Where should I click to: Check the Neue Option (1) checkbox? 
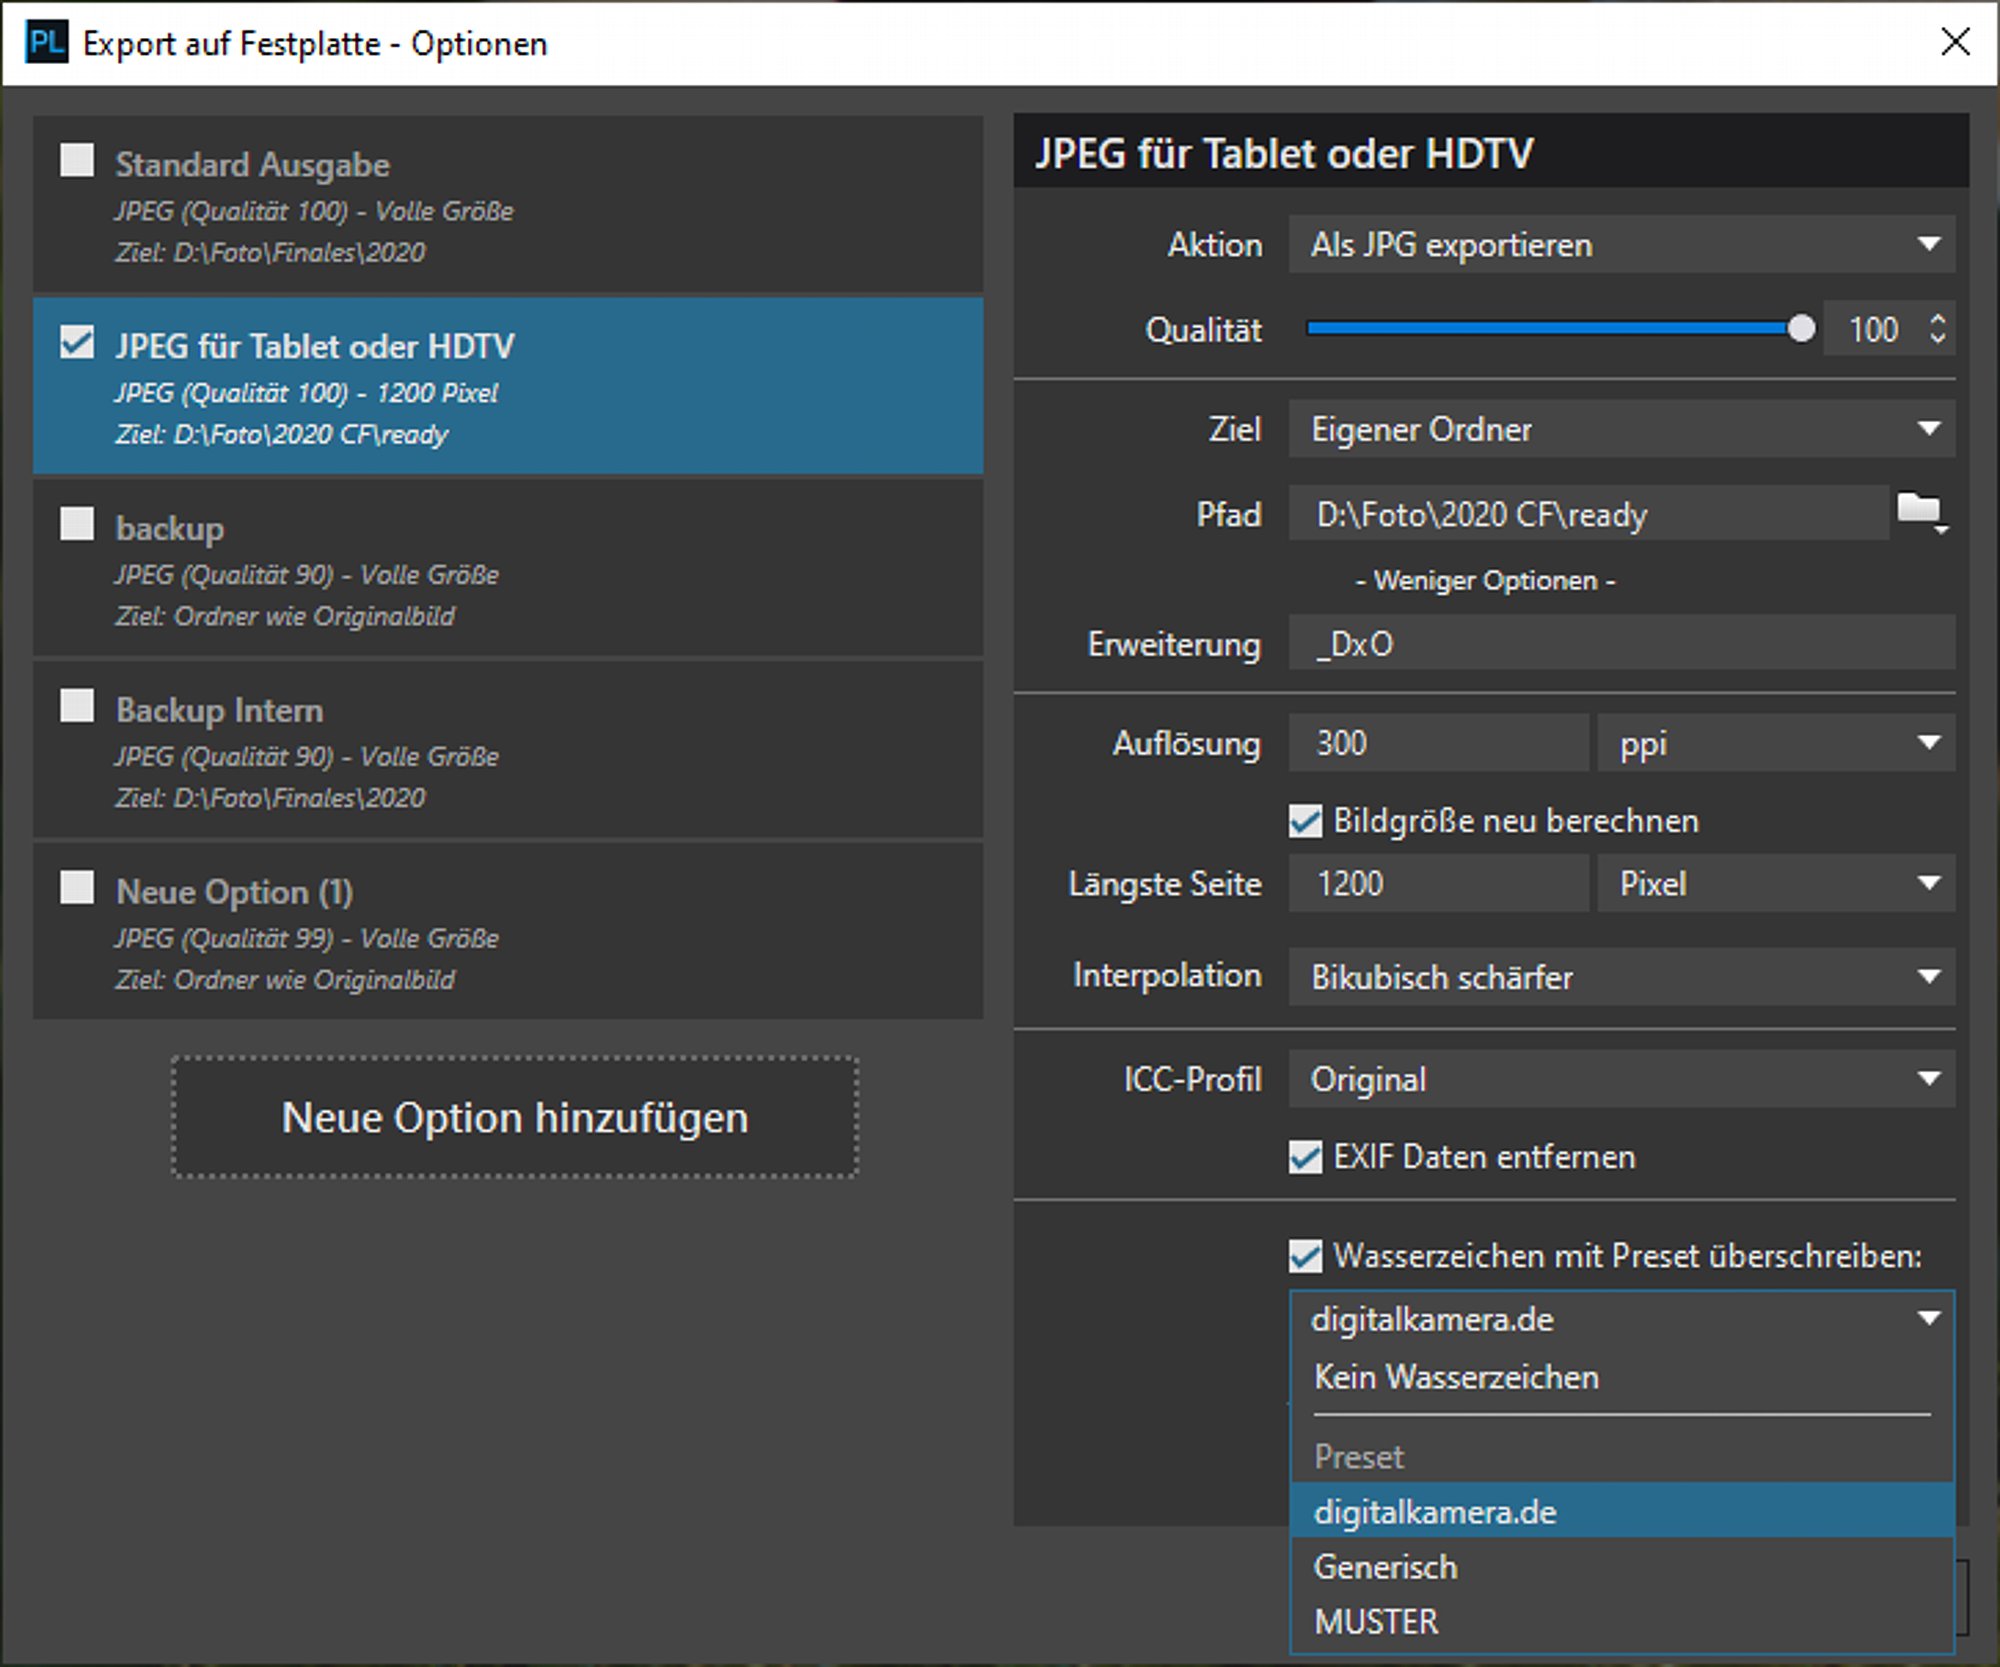77,887
